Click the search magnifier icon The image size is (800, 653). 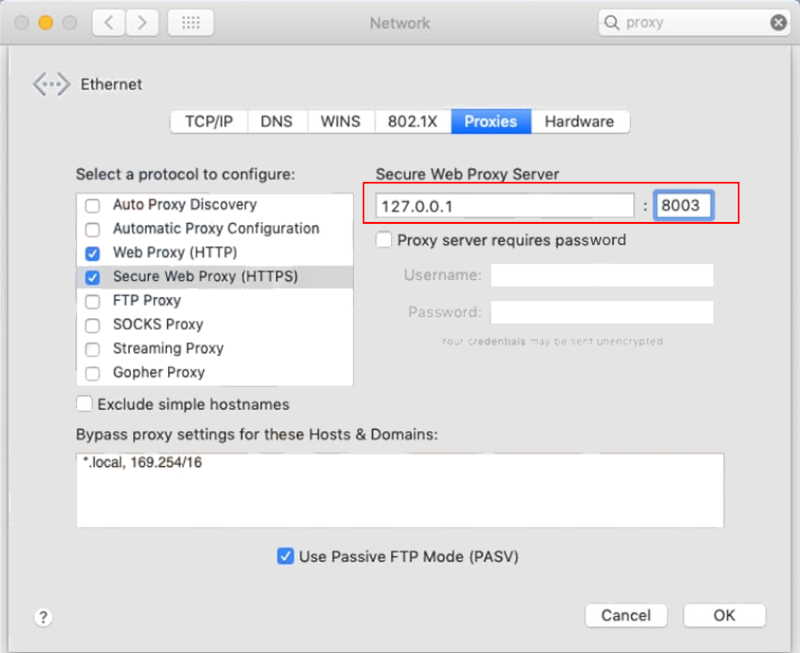pyautogui.click(x=611, y=22)
